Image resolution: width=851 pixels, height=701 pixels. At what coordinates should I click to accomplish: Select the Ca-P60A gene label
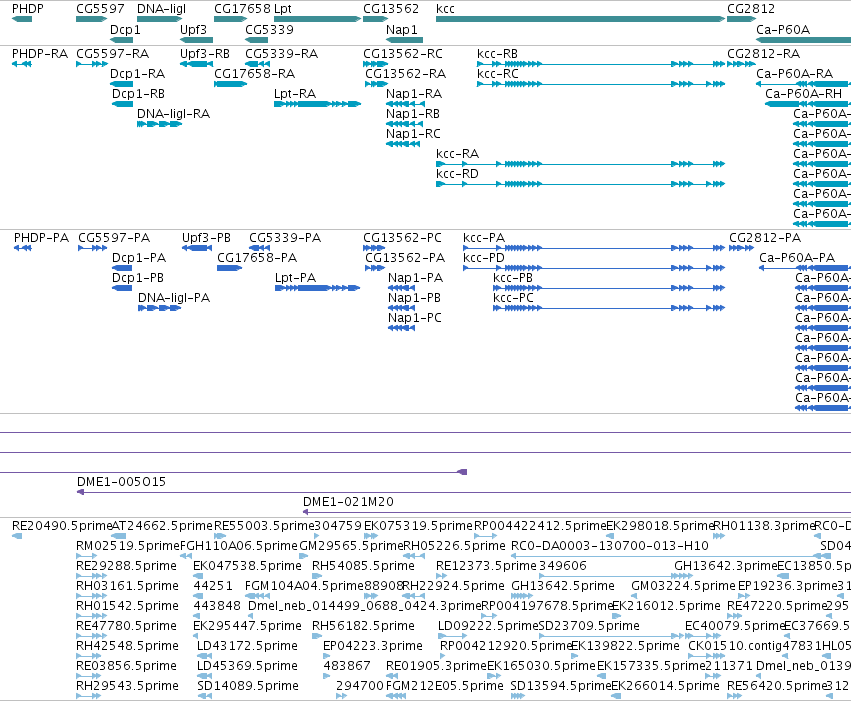click(x=783, y=29)
